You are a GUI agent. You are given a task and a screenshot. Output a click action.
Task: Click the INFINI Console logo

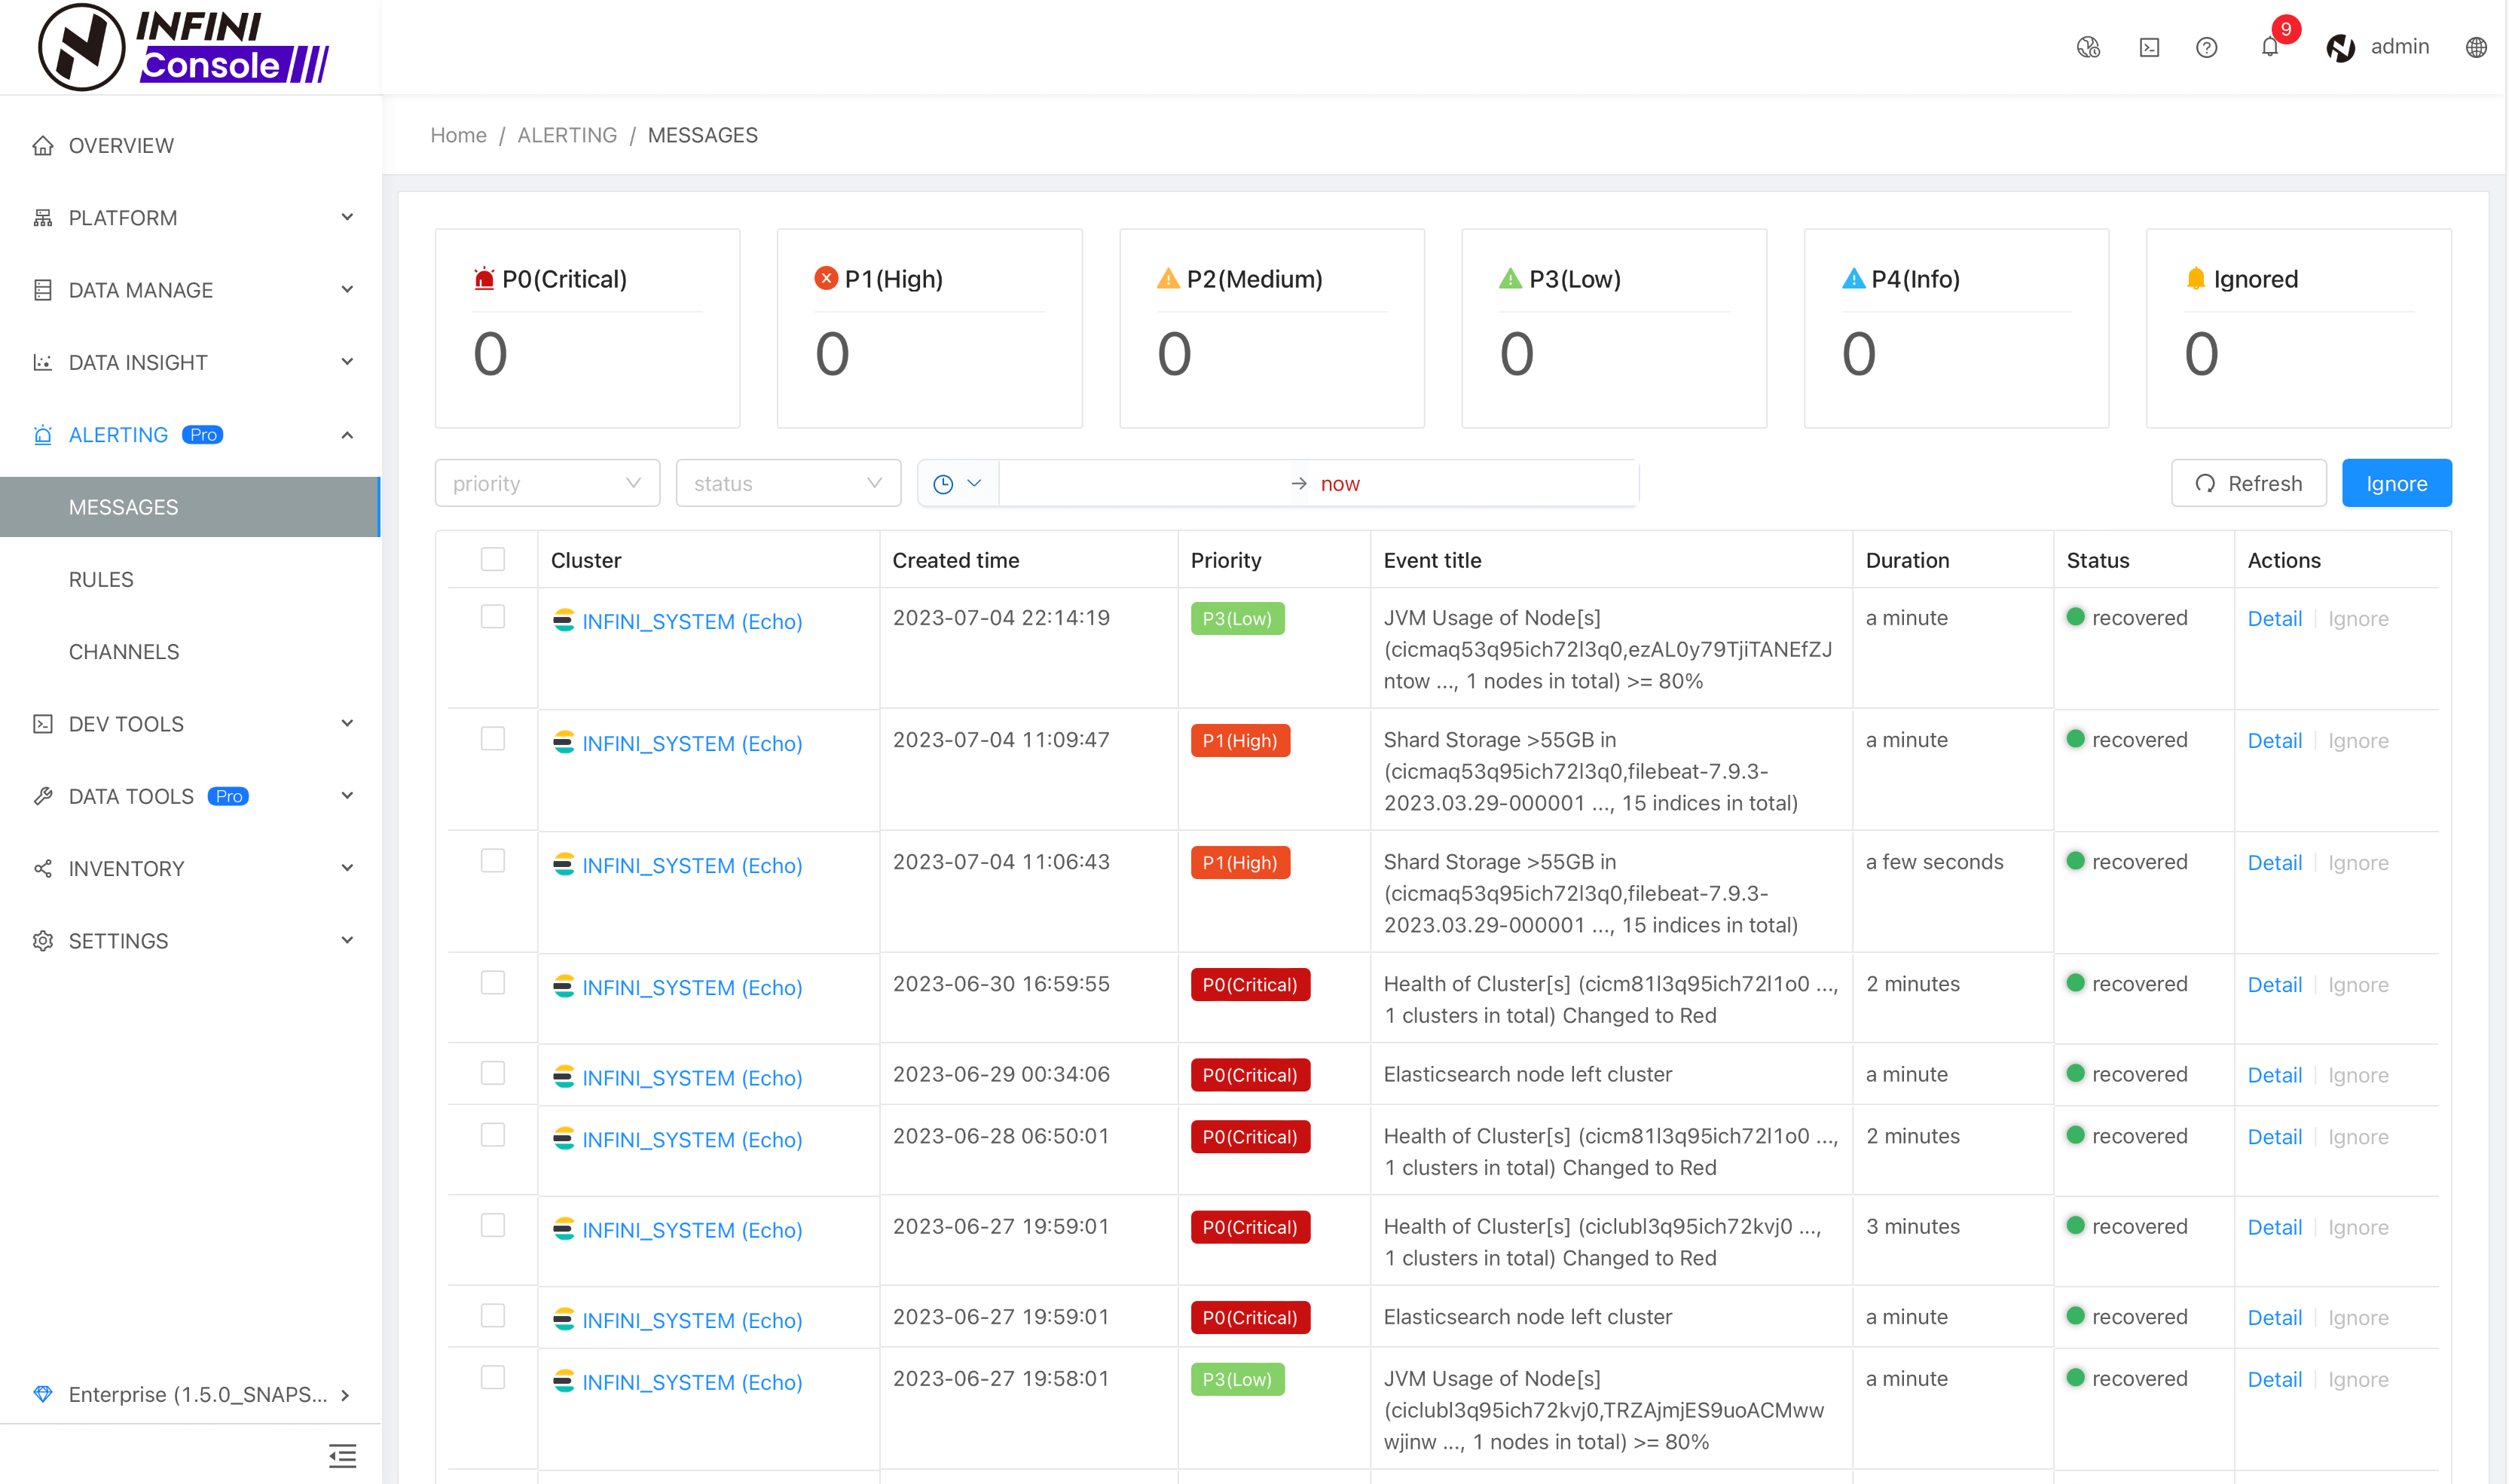tap(184, 47)
